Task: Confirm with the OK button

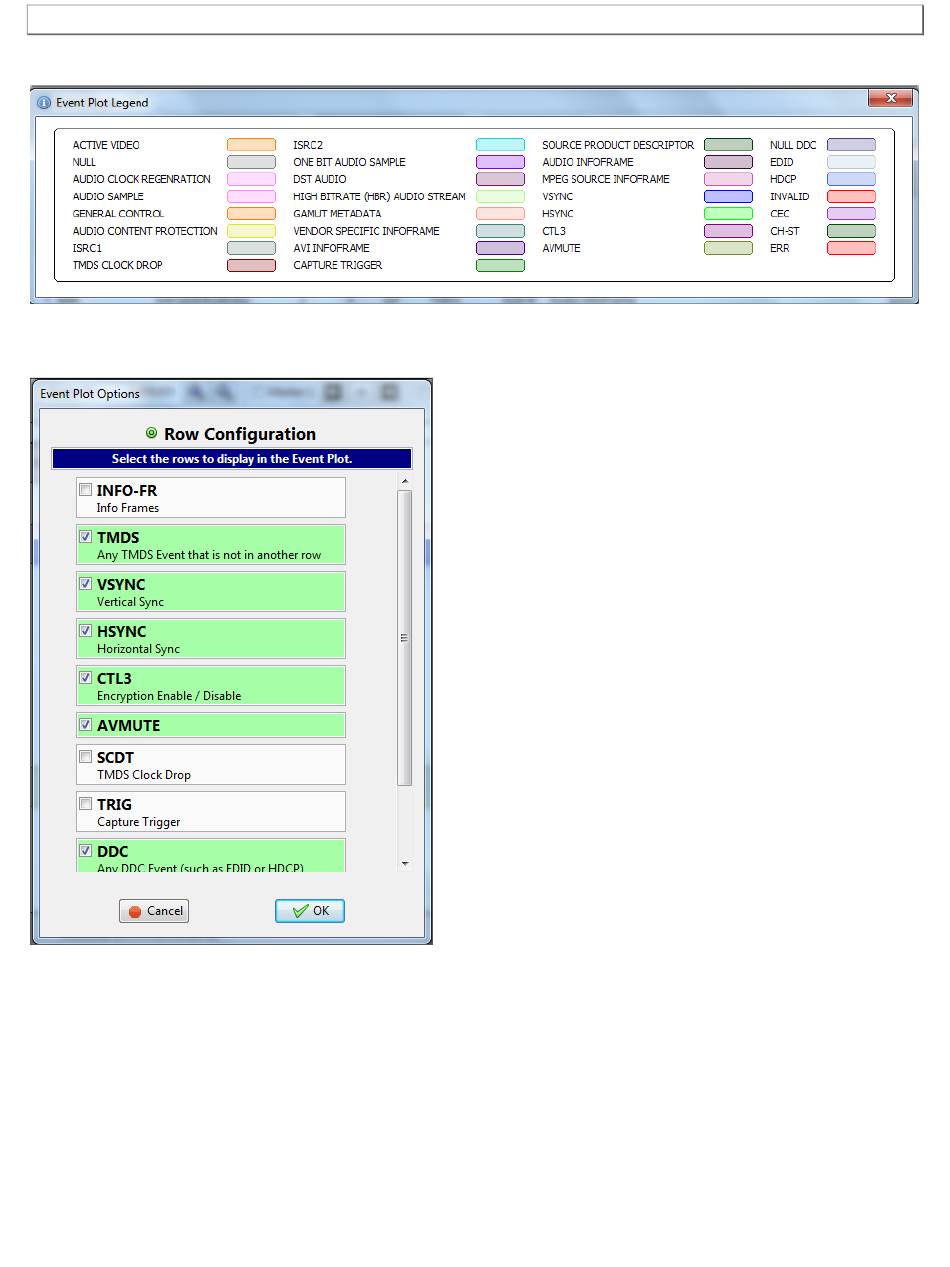Action: pos(310,911)
